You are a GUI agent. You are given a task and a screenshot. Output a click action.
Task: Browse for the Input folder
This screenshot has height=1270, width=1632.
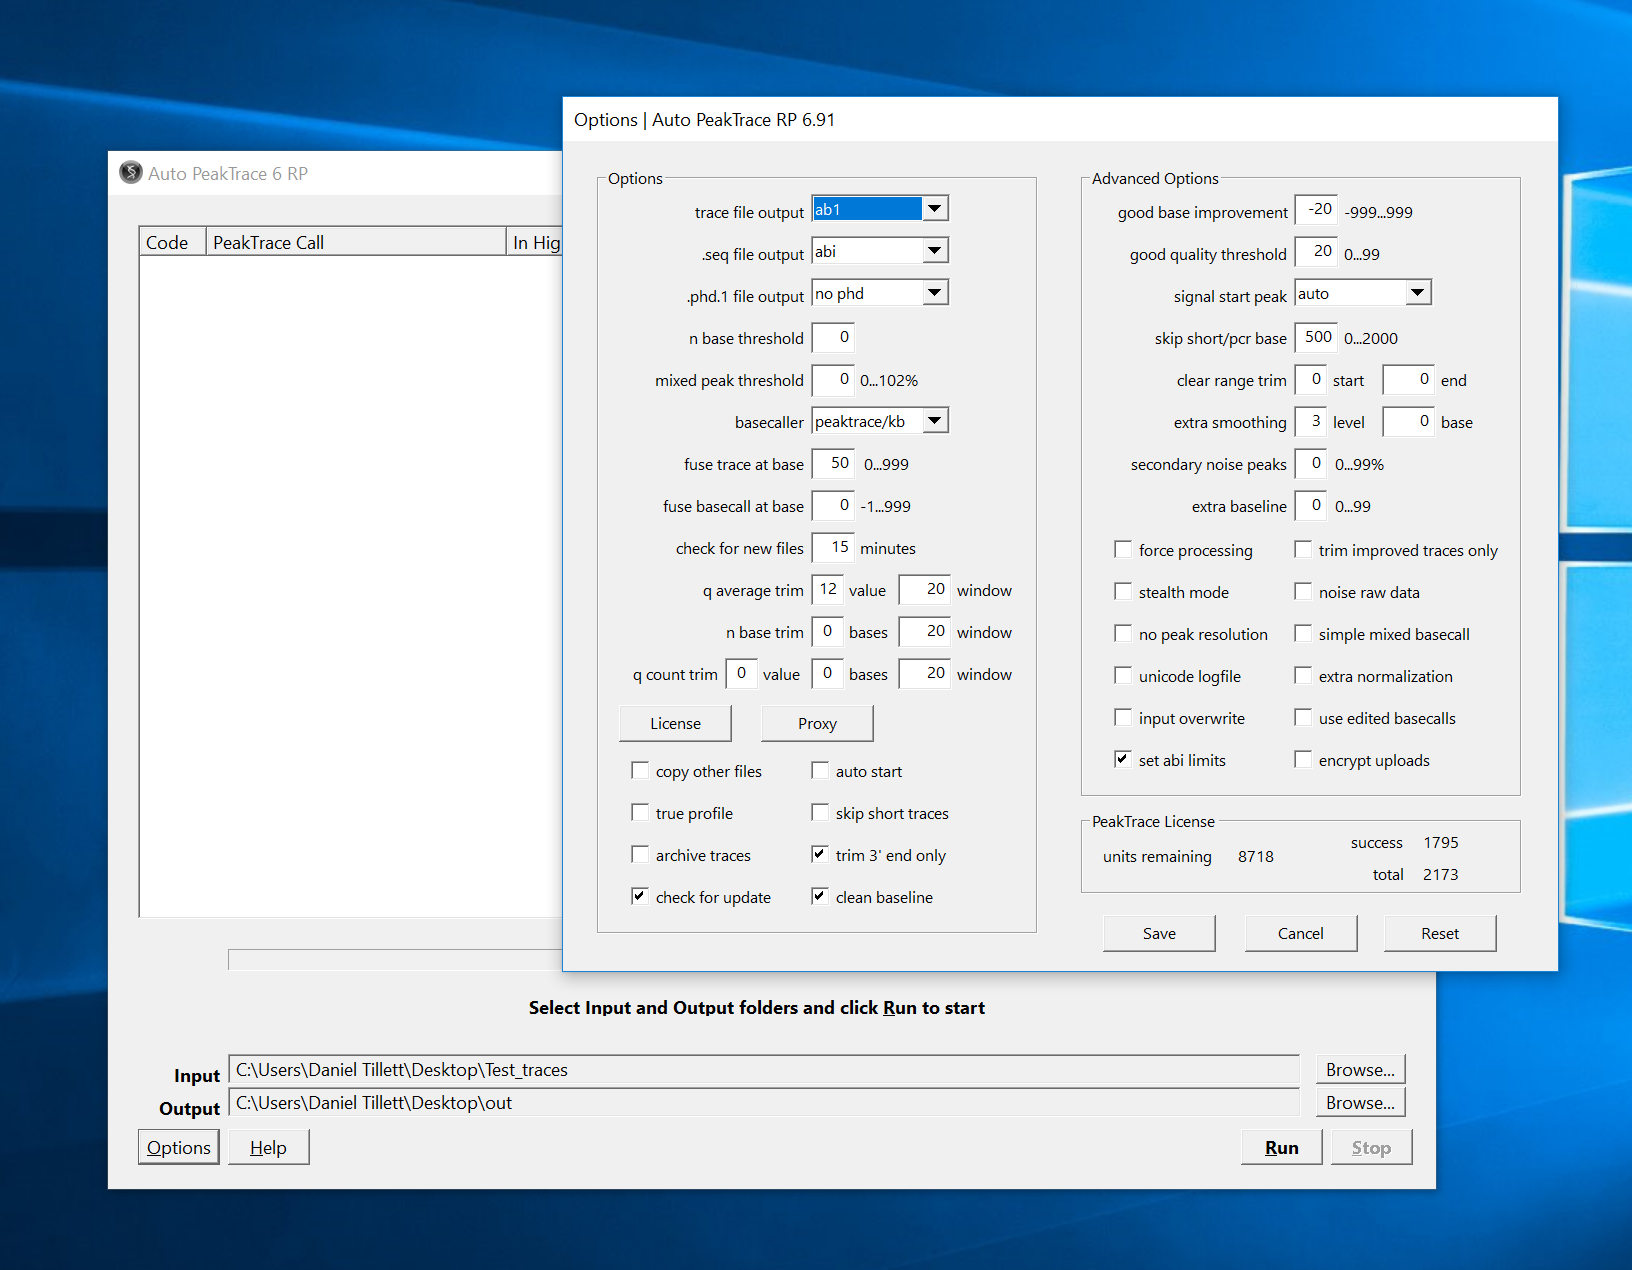point(1360,1069)
